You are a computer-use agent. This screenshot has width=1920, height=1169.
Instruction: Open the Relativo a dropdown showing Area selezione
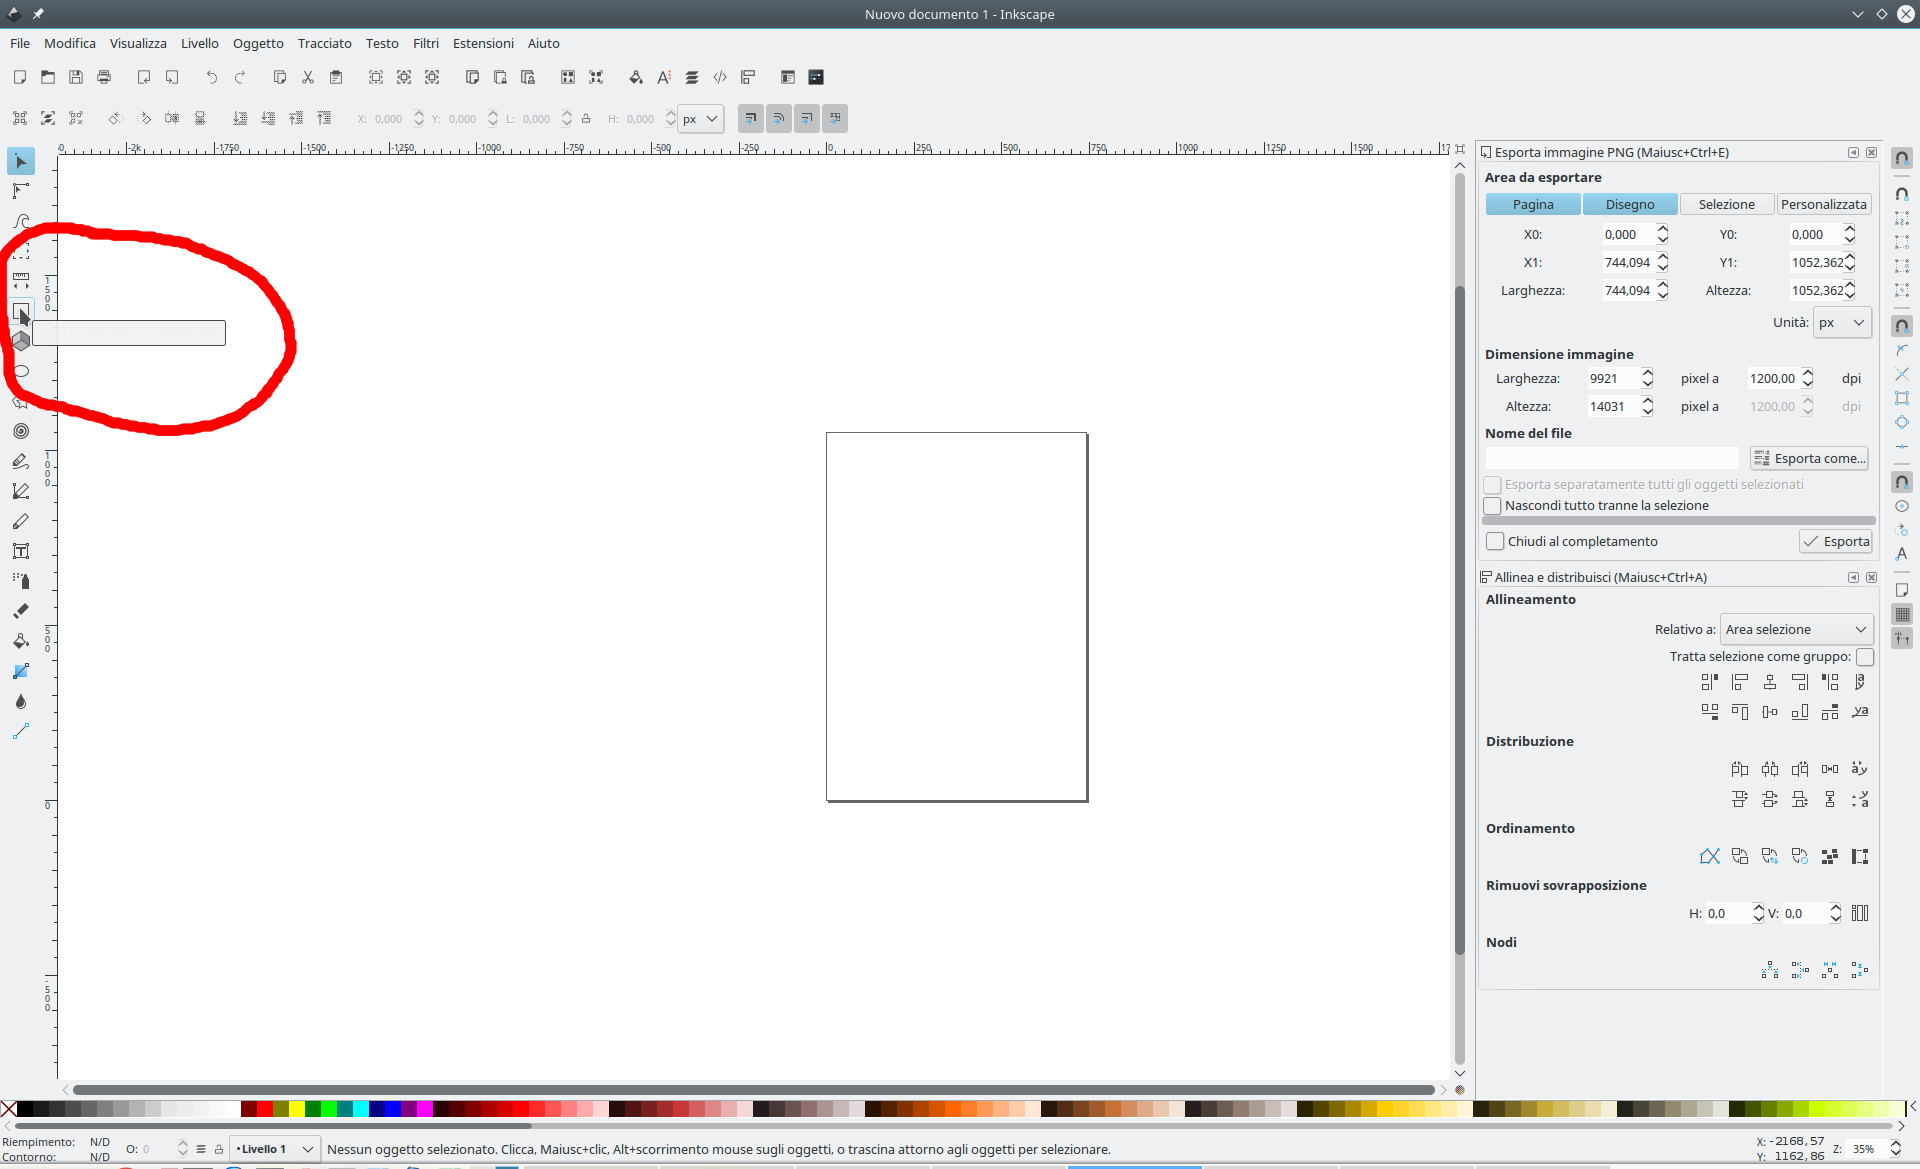tap(1797, 629)
